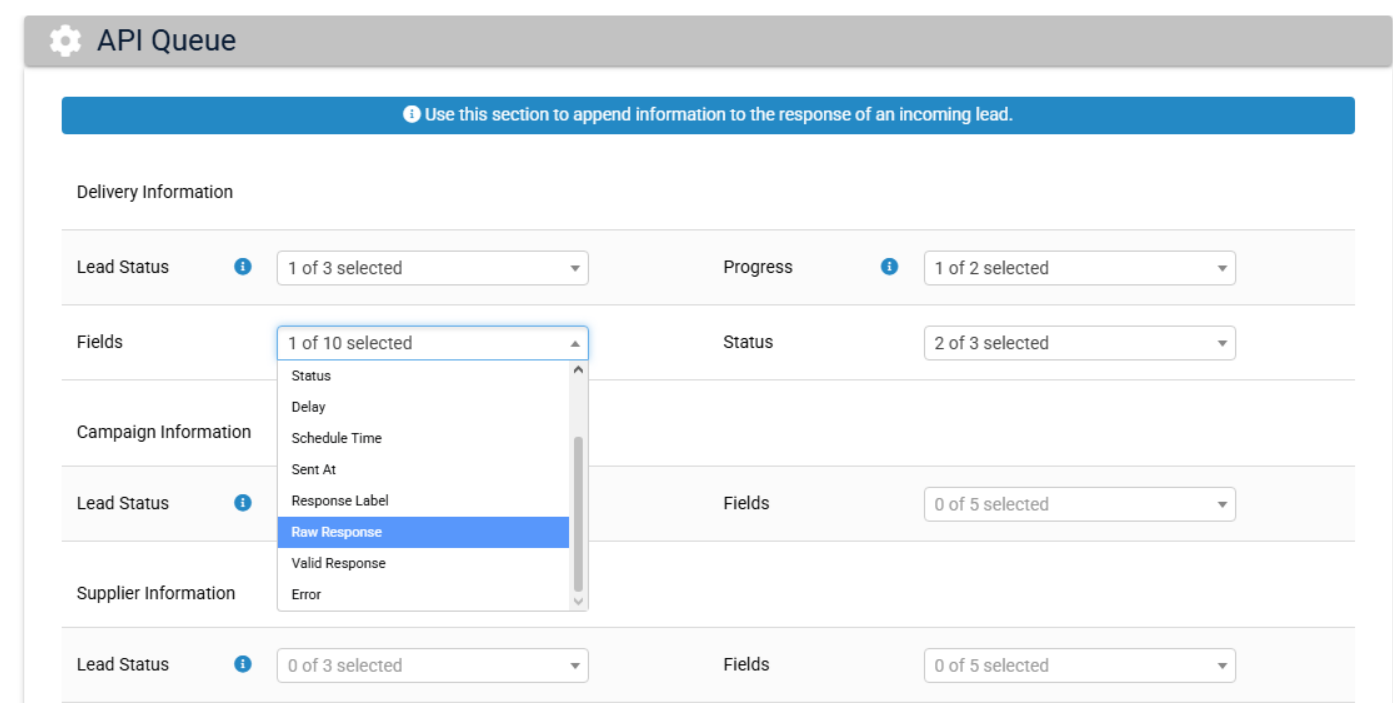Image resolution: width=1393 pixels, height=703 pixels.
Task: Click info icon next to Supplier Lead Status
Action: pyautogui.click(x=242, y=664)
